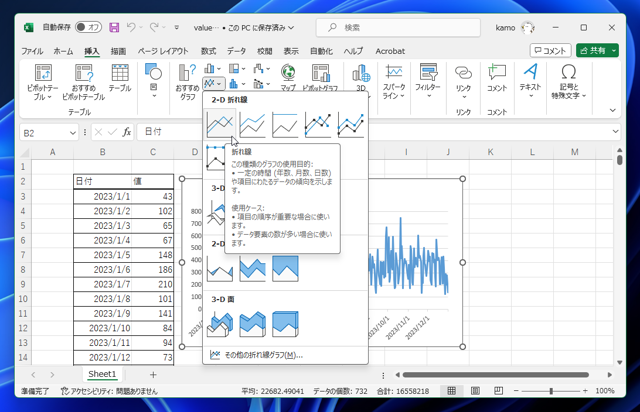Switch to Page Break Preview view
The width and height of the screenshot is (640, 412).
click(497, 391)
